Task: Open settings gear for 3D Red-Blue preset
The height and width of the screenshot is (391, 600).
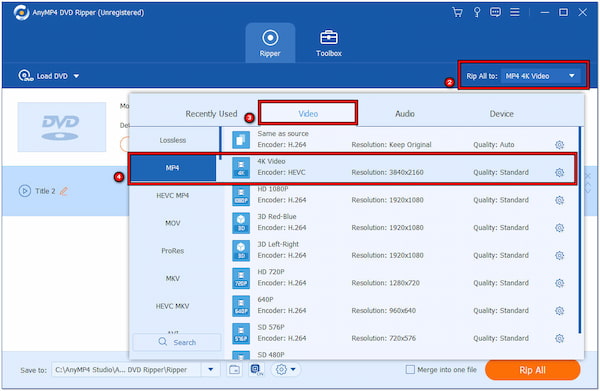Action: pyautogui.click(x=559, y=228)
